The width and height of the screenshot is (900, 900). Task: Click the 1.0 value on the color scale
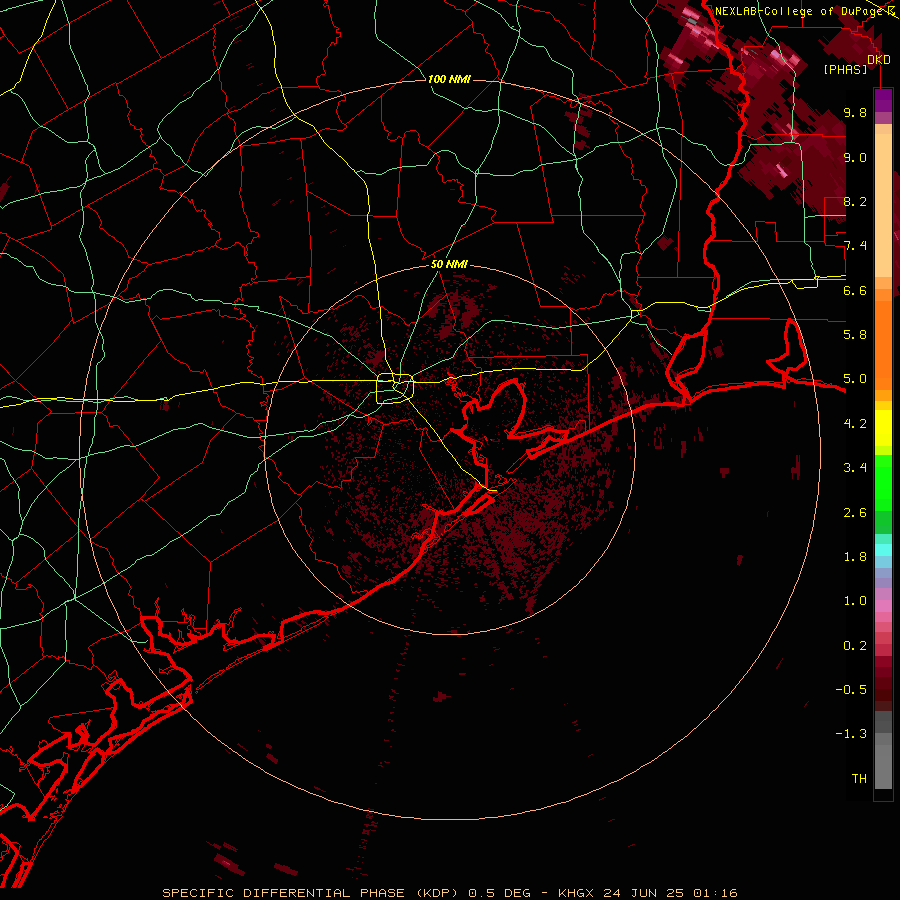[x=855, y=601]
